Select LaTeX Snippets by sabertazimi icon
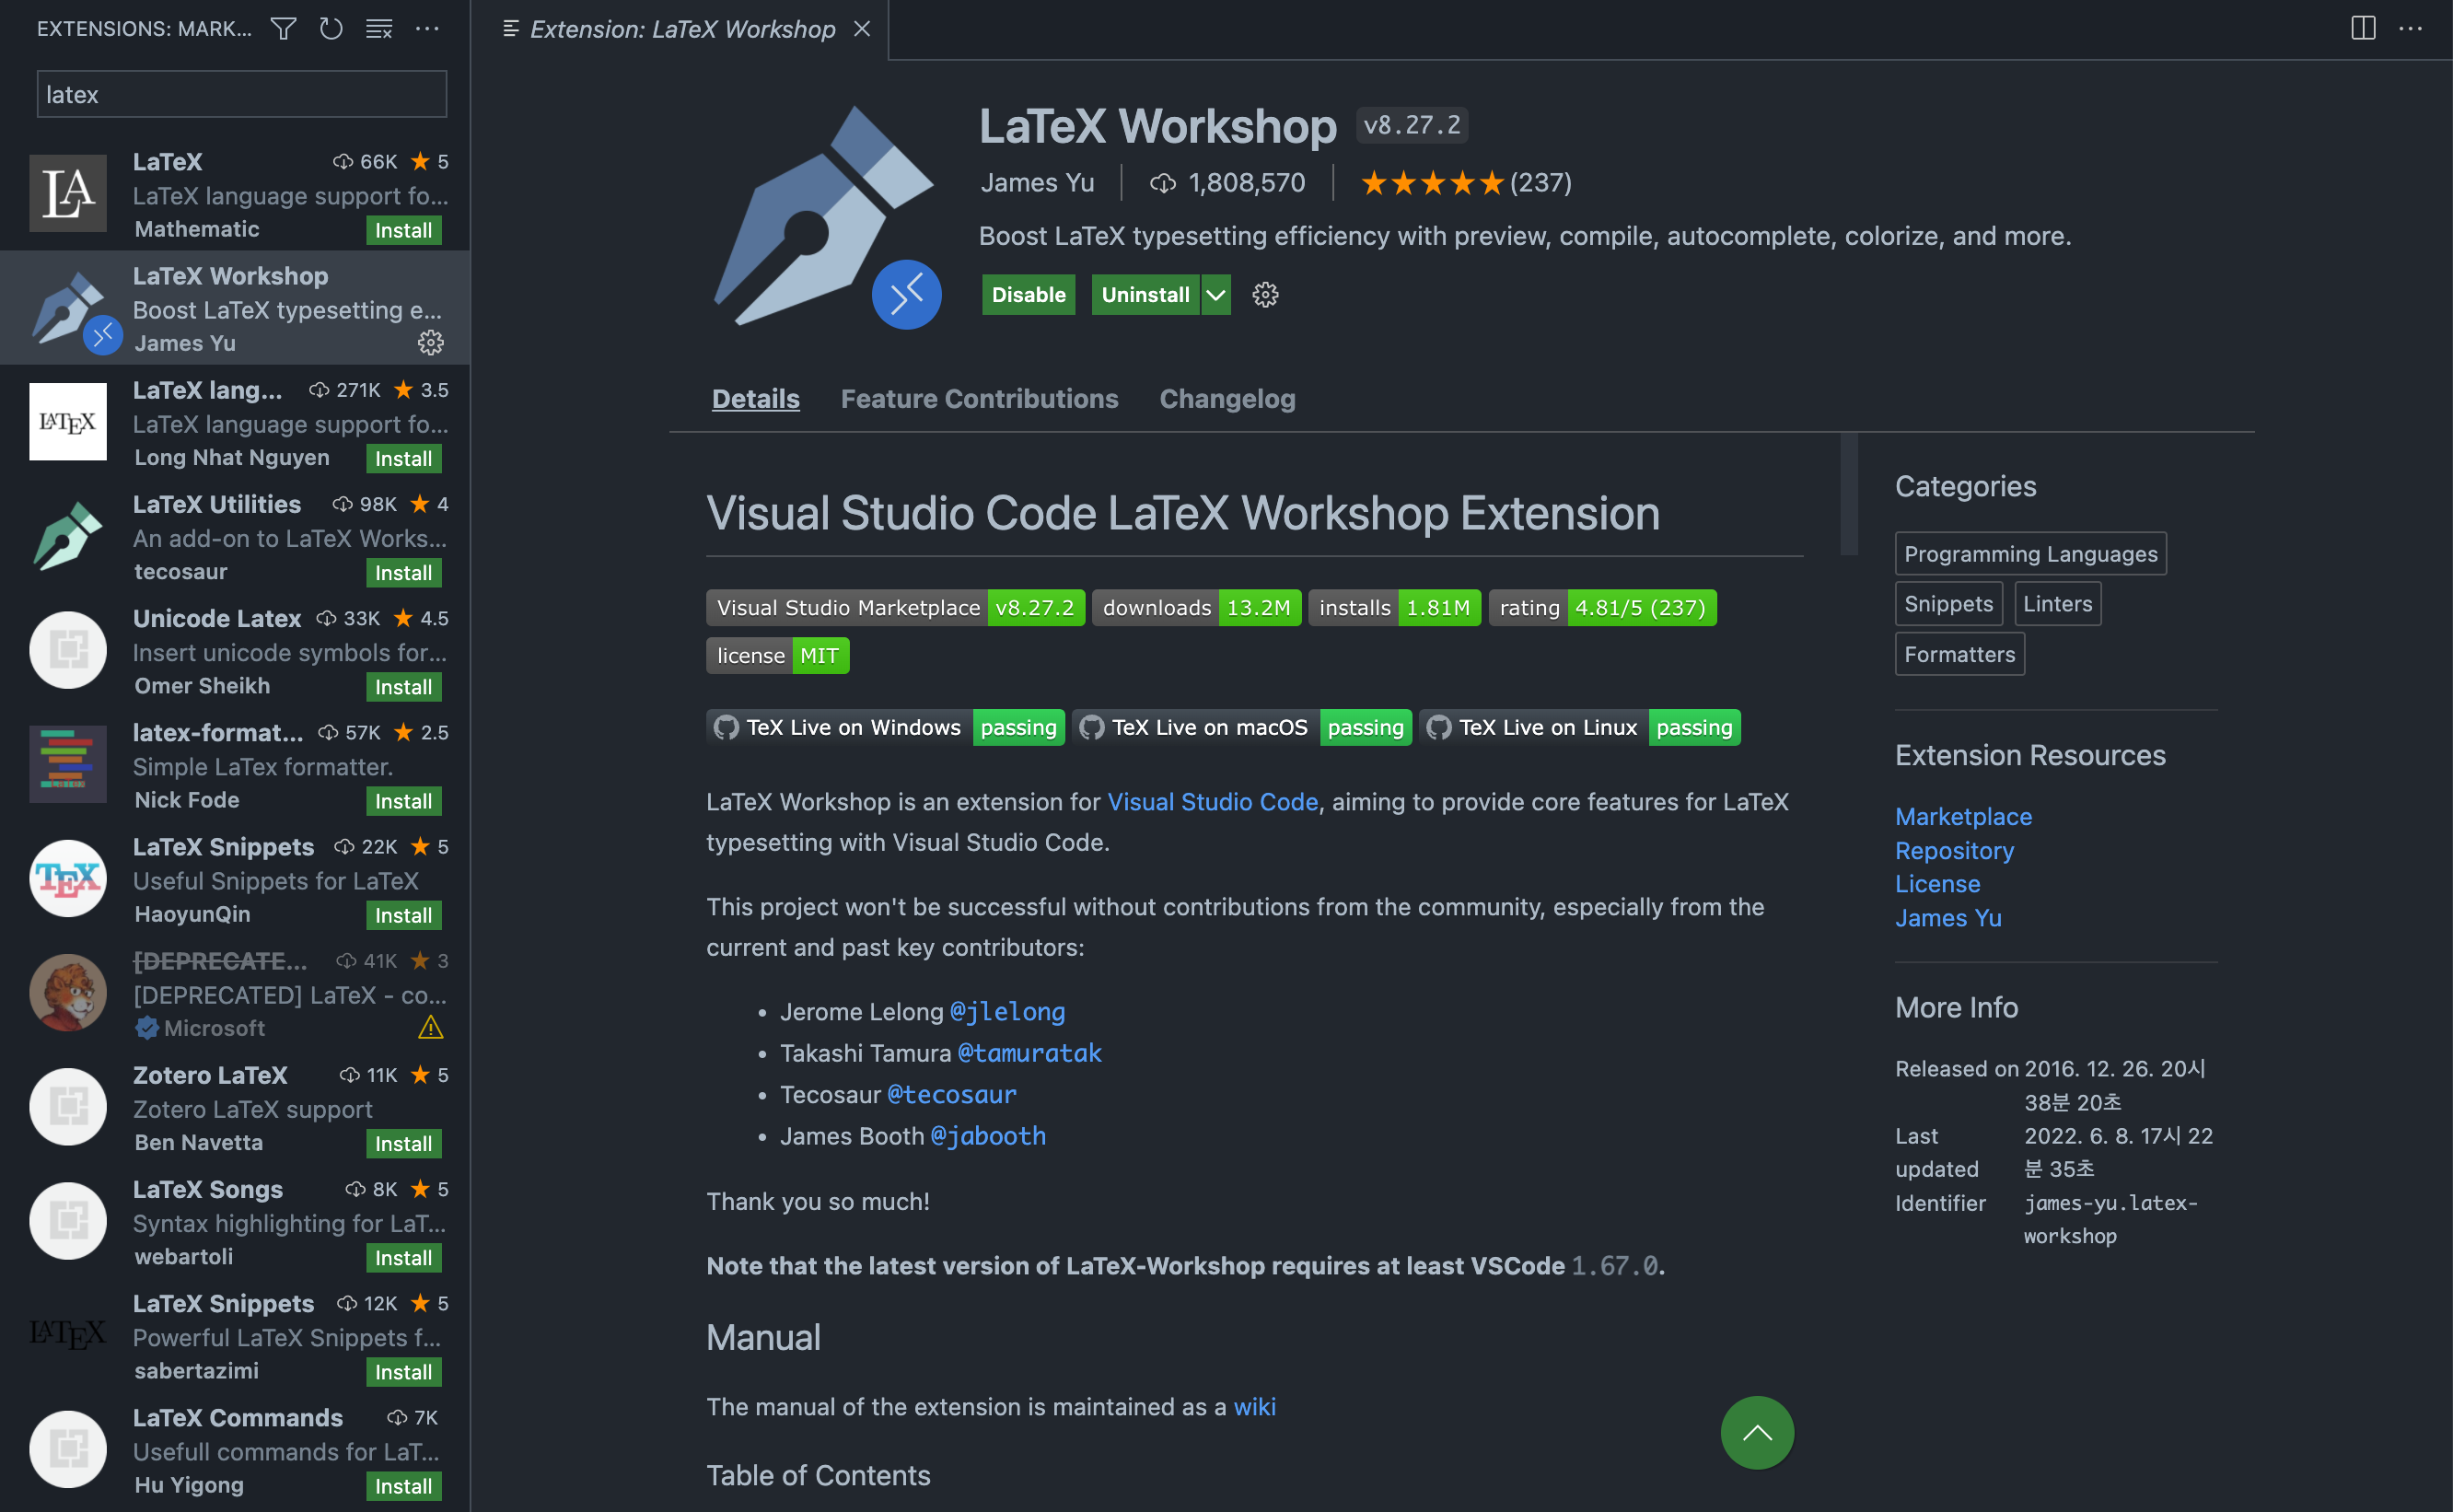The width and height of the screenshot is (2453, 1512). pyautogui.click(x=68, y=1335)
